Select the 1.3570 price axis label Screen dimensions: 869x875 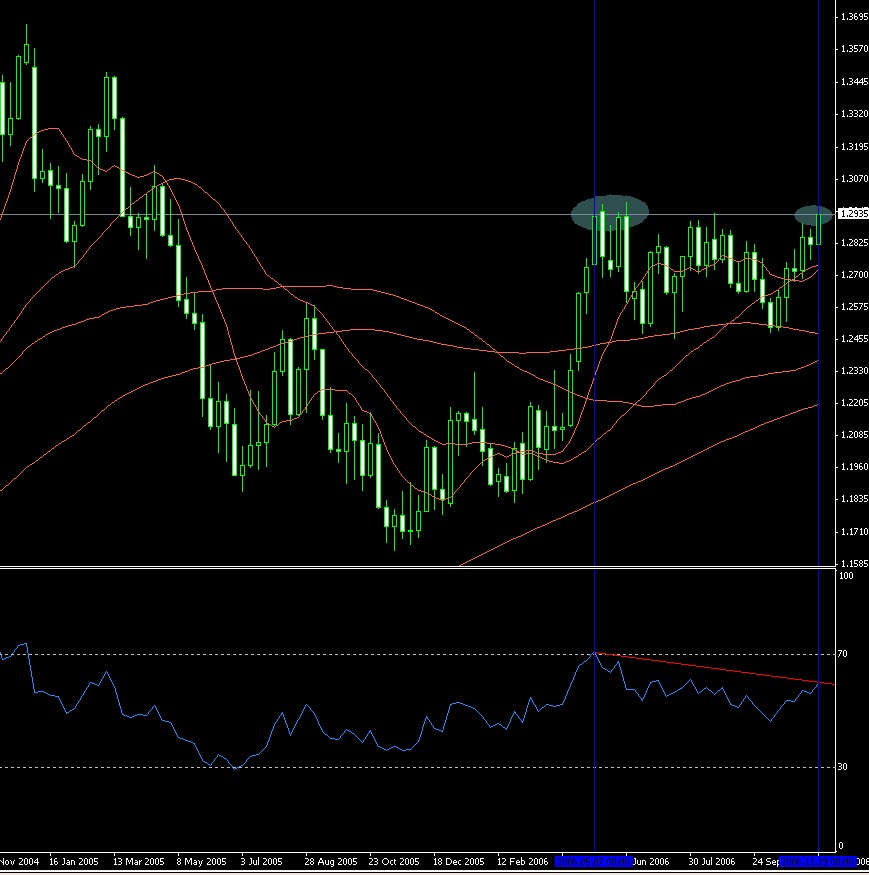coord(854,49)
